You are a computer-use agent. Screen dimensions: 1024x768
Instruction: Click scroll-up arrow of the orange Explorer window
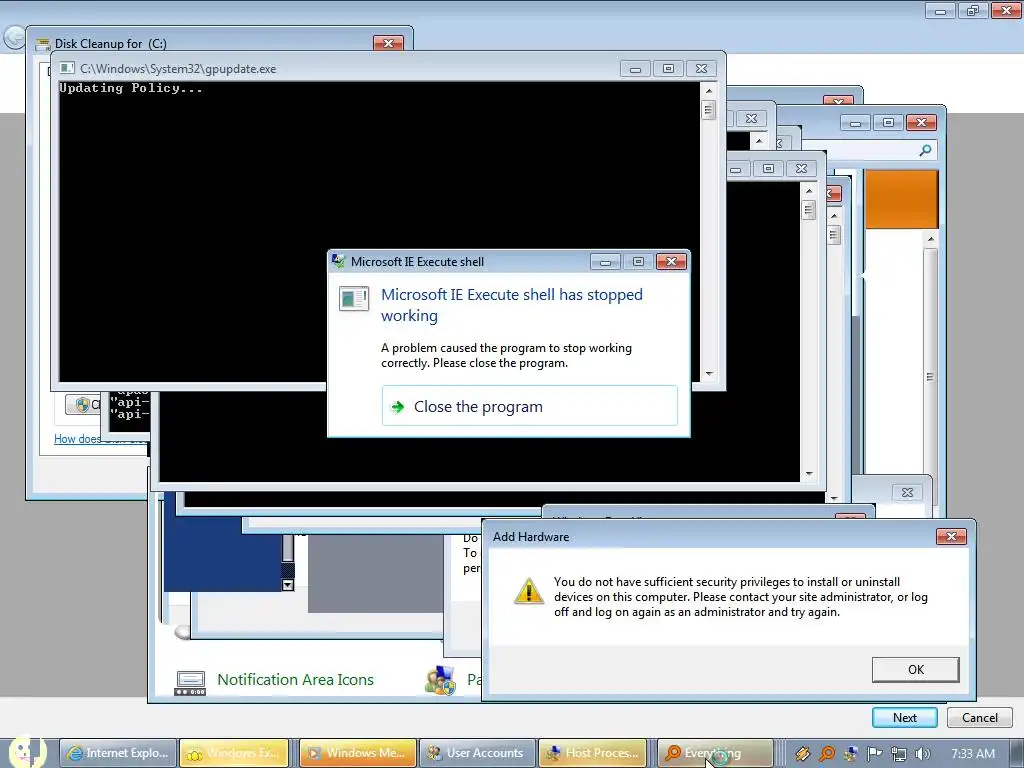[x=931, y=240]
